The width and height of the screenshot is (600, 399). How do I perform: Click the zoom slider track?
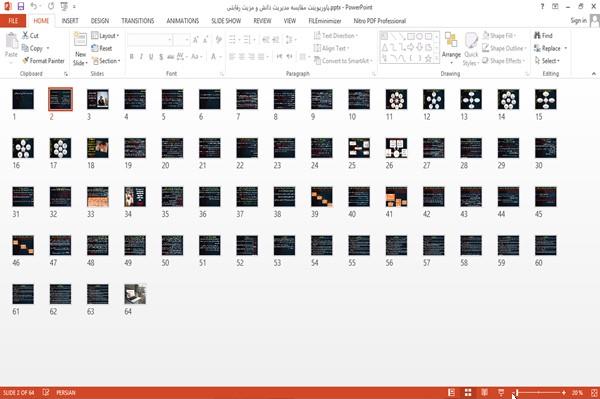[539, 392]
